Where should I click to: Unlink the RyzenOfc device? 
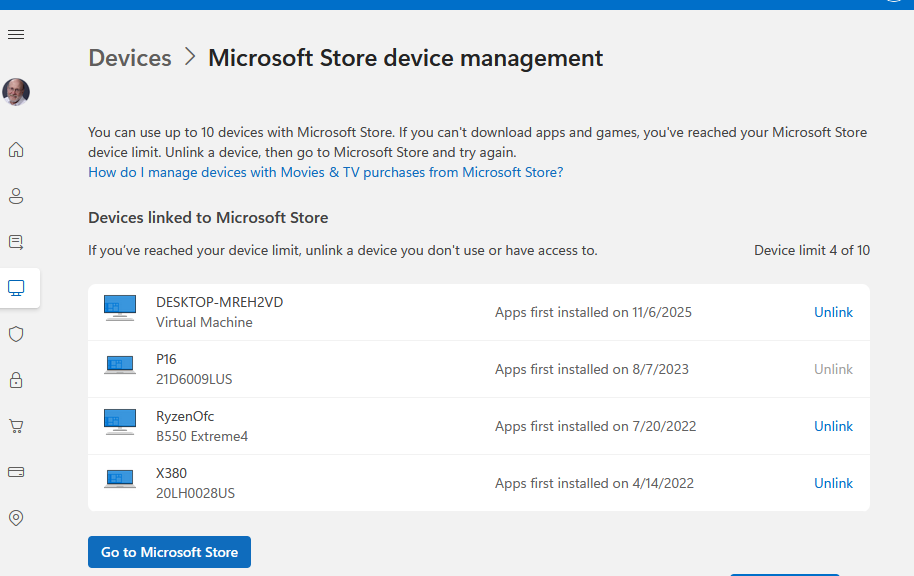833,426
